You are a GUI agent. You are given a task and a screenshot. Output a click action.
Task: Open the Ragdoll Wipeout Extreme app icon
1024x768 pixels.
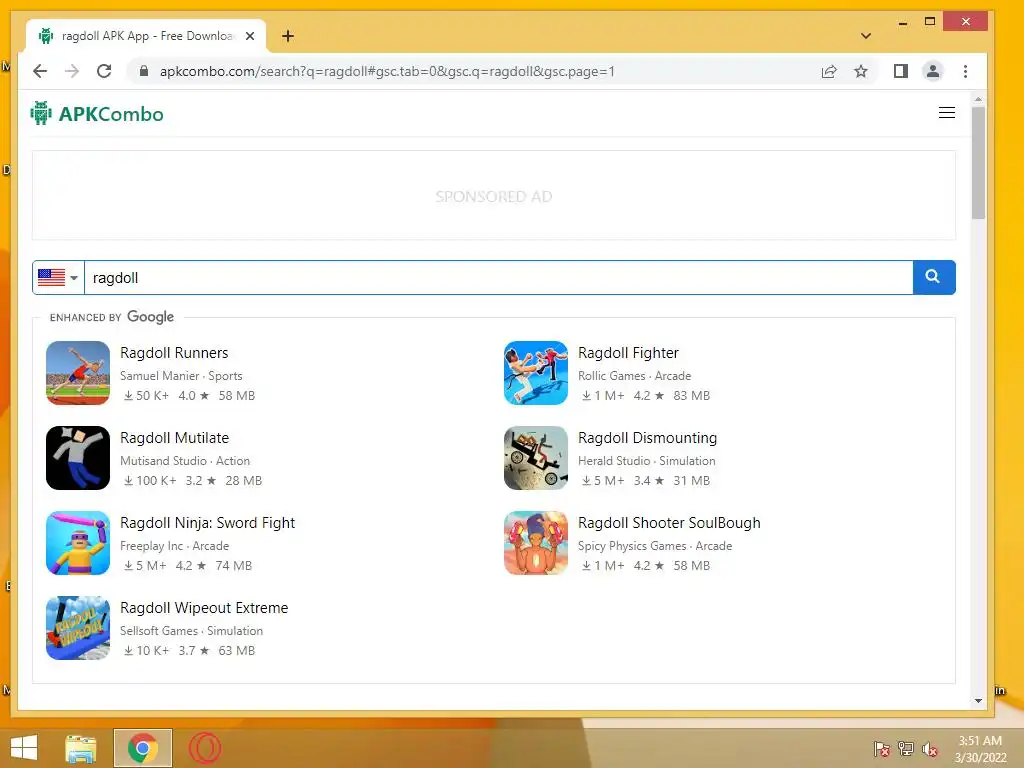[x=78, y=628]
